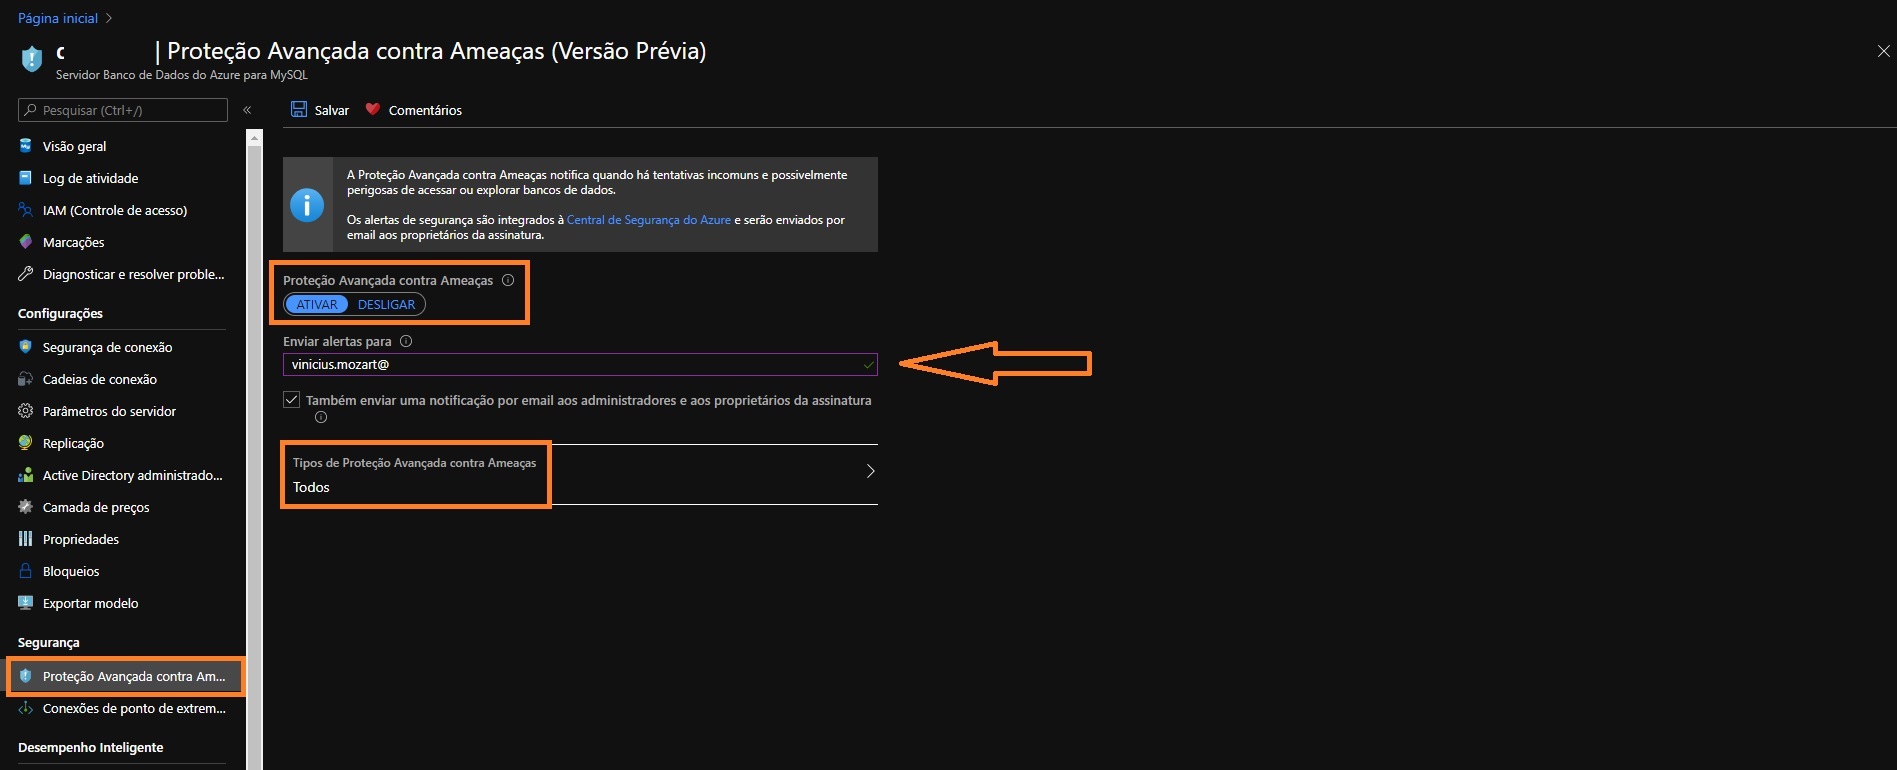
Task: Click the Parâmetros do servidor gear icon
Action: (x=26, y=410)
